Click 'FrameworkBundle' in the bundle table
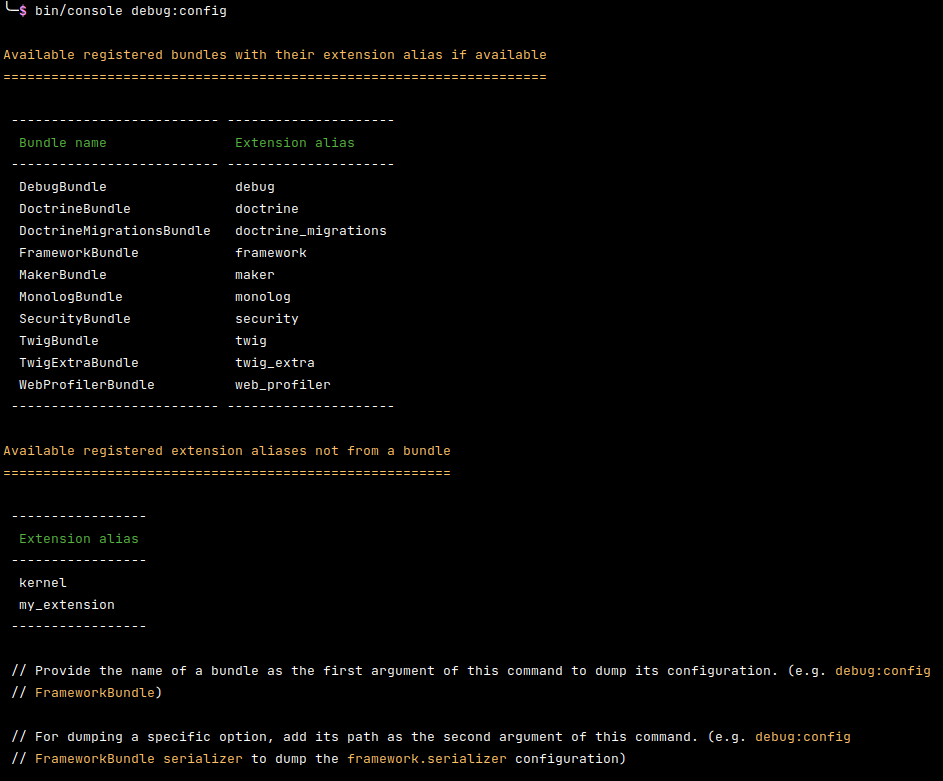Viewport: 943px width, 781px height. [x=79, y=253]
